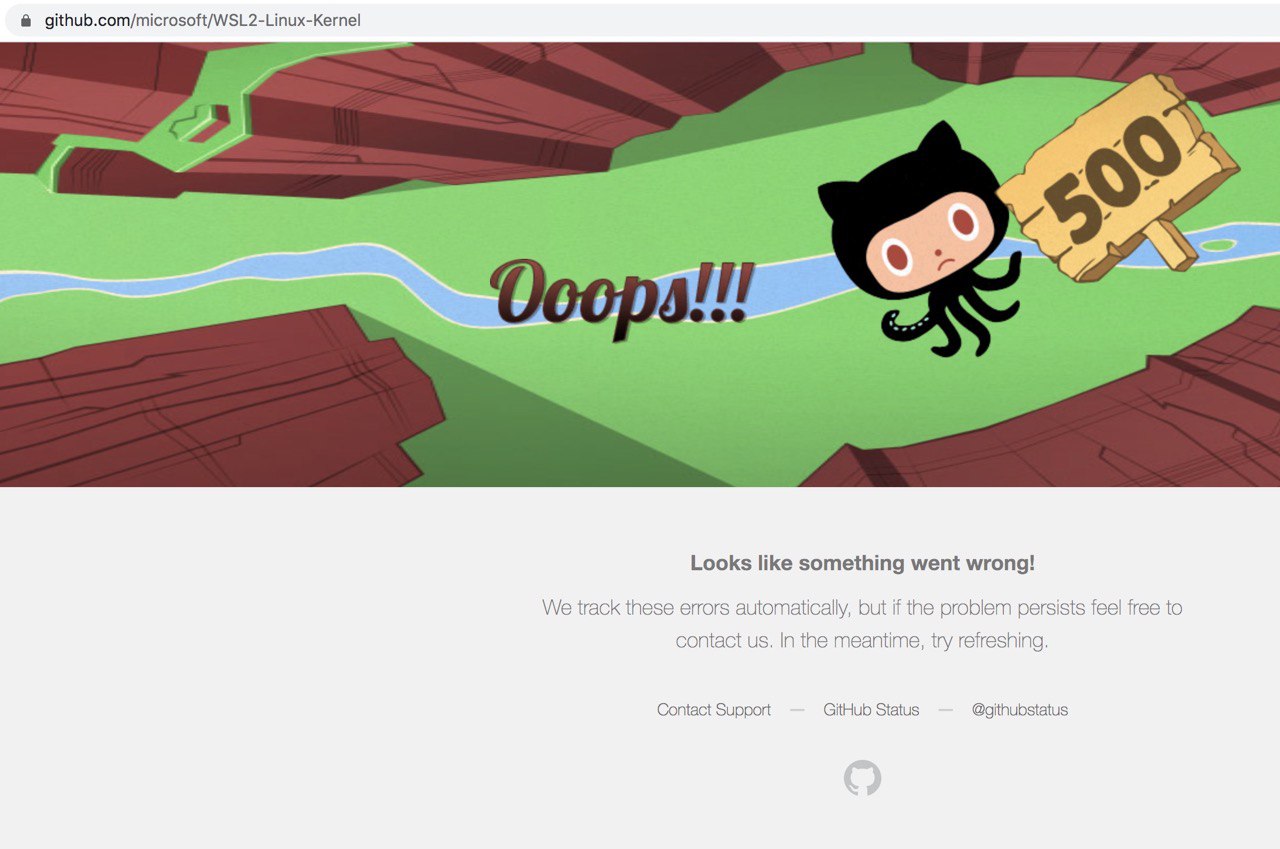Click the padlock icon in the address bar
This screenshot has height=849, width=1280.
pyautogui.click(x=26, y=20)
